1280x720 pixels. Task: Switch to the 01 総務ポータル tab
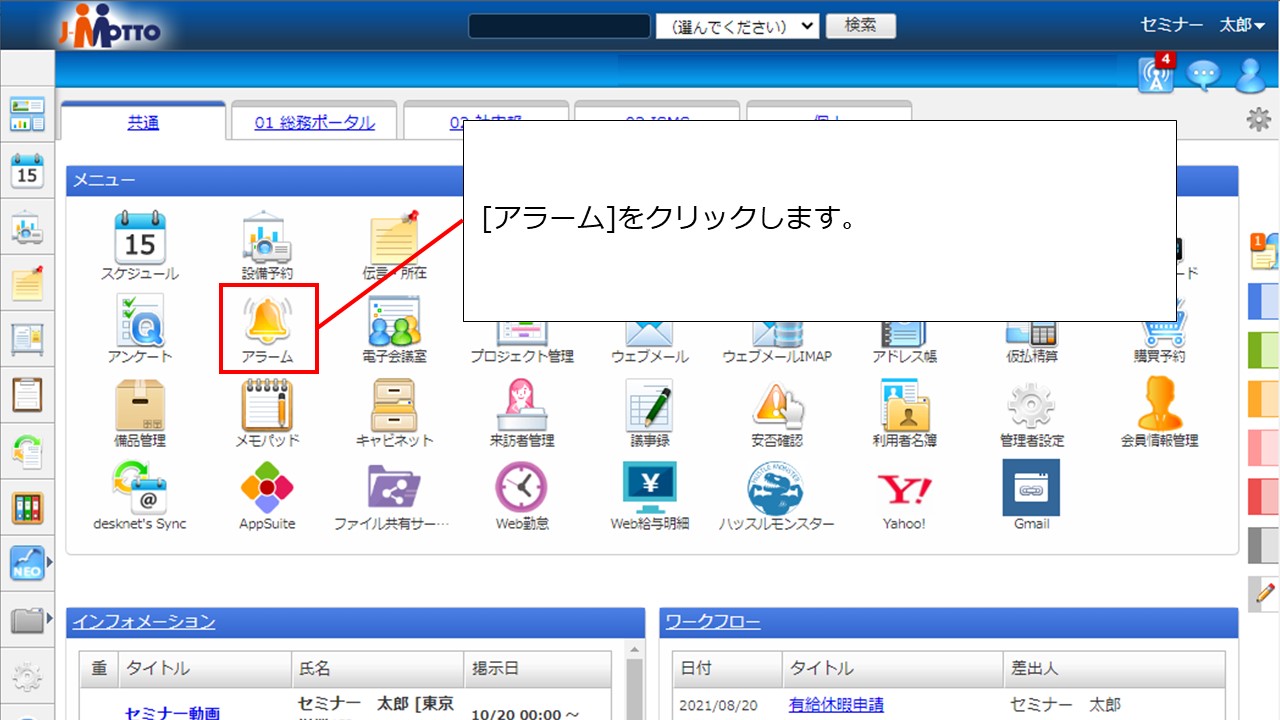click(314, 123)
